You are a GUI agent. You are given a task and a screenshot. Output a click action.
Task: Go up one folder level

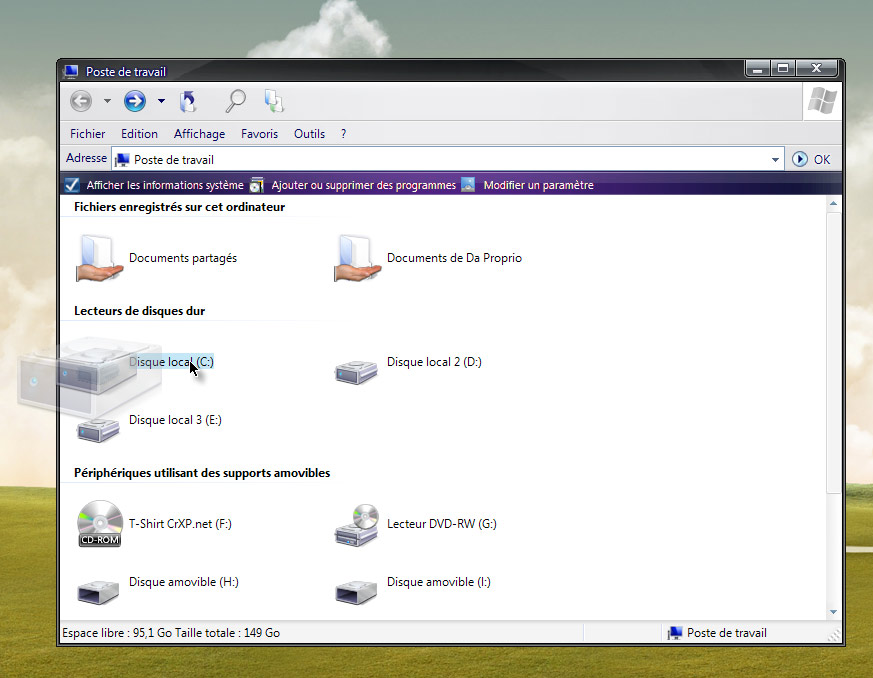click(x=188, y=101)
